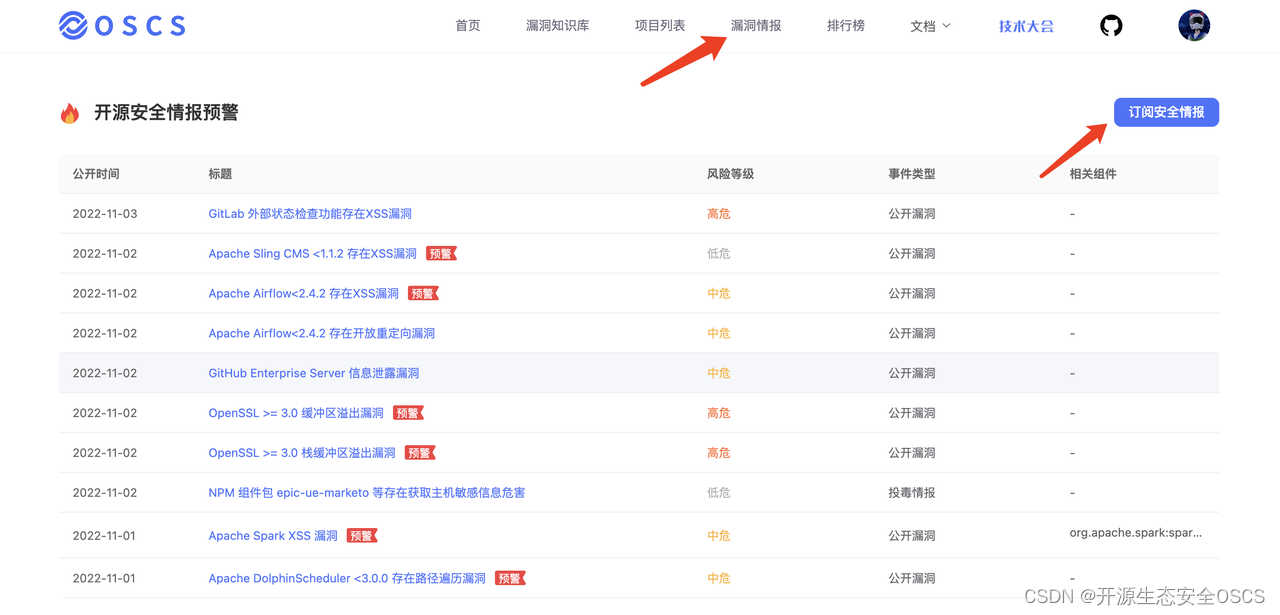The width and height of the screenshot is (1280, 615).
Task: Click 预警 tag on Apache DolphinScheduler row
Action: click(510, 578)
